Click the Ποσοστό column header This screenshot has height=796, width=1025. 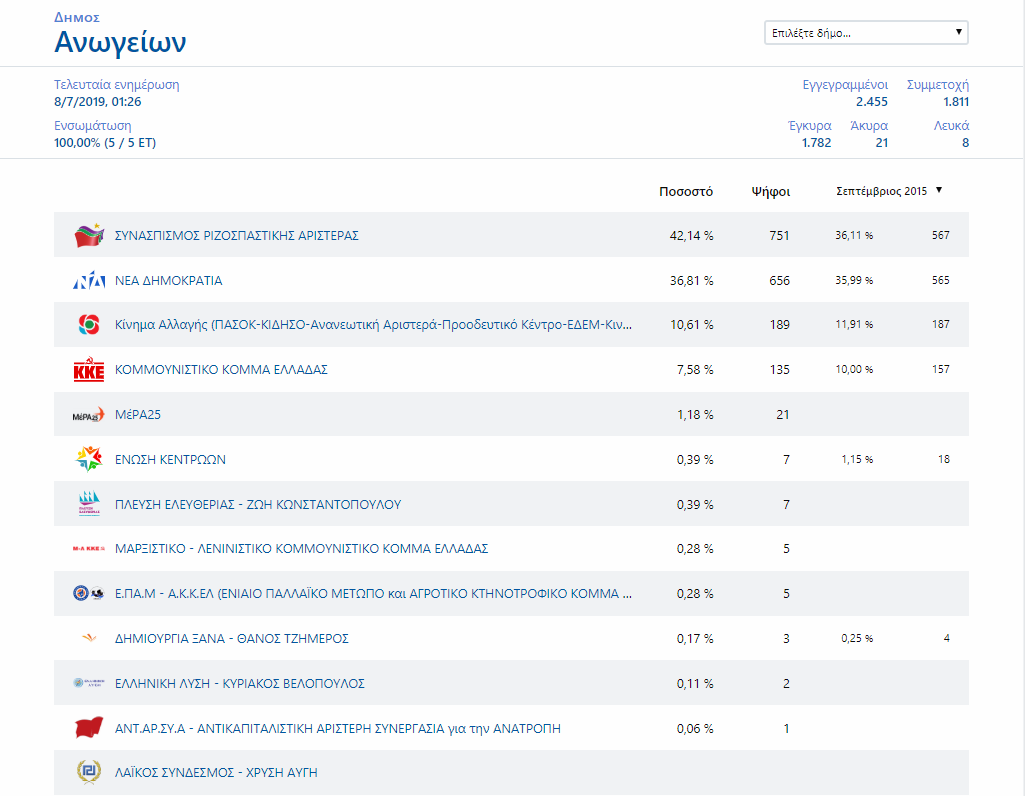coord(685,191)
